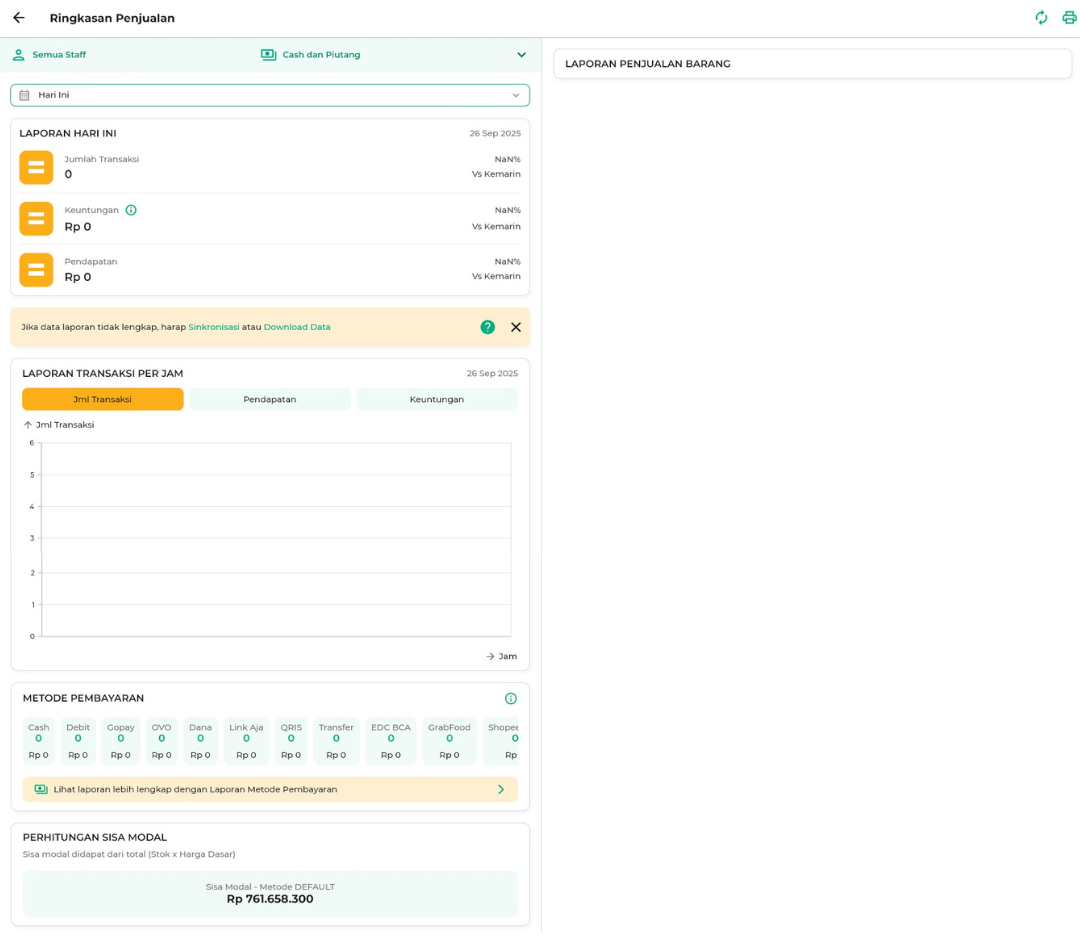Click Metode Pembayaran info icon
The image size is (1080, 935).
(511, 698)
